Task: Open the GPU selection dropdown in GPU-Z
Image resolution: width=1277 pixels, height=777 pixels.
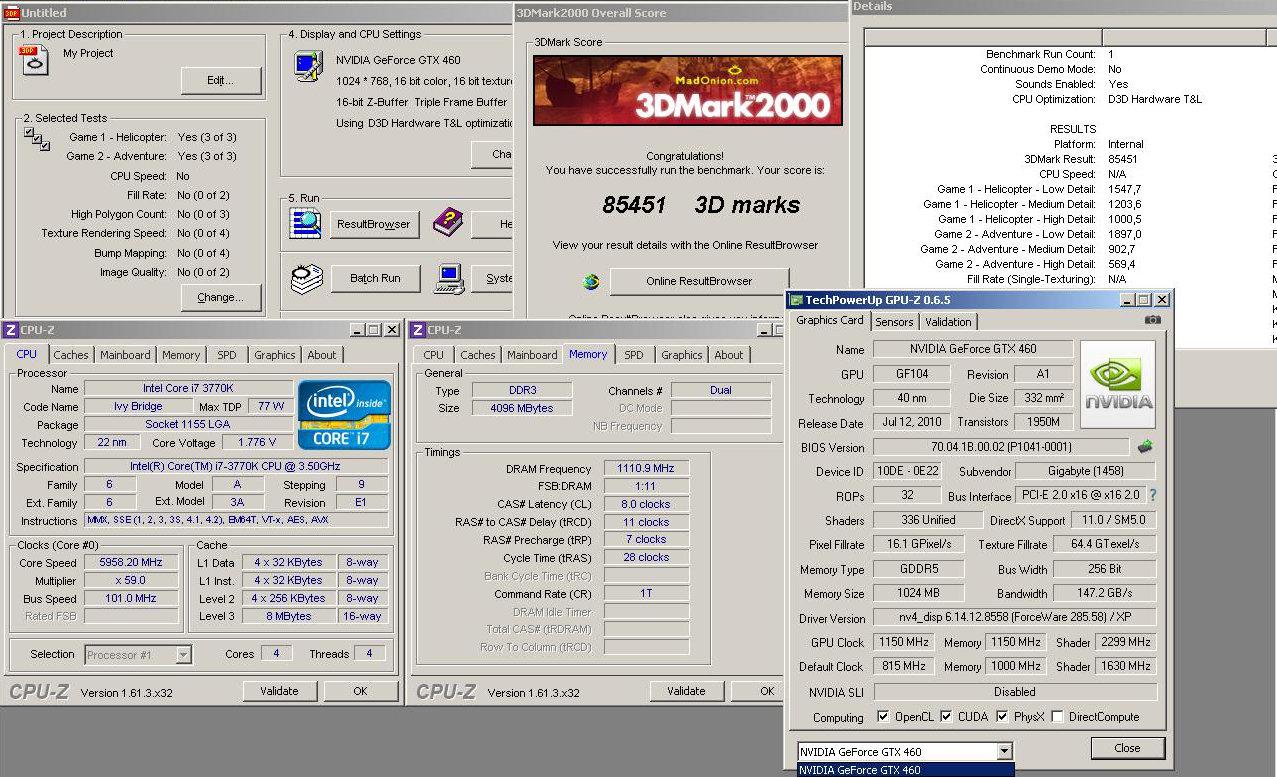Action: pos(1004,752)
